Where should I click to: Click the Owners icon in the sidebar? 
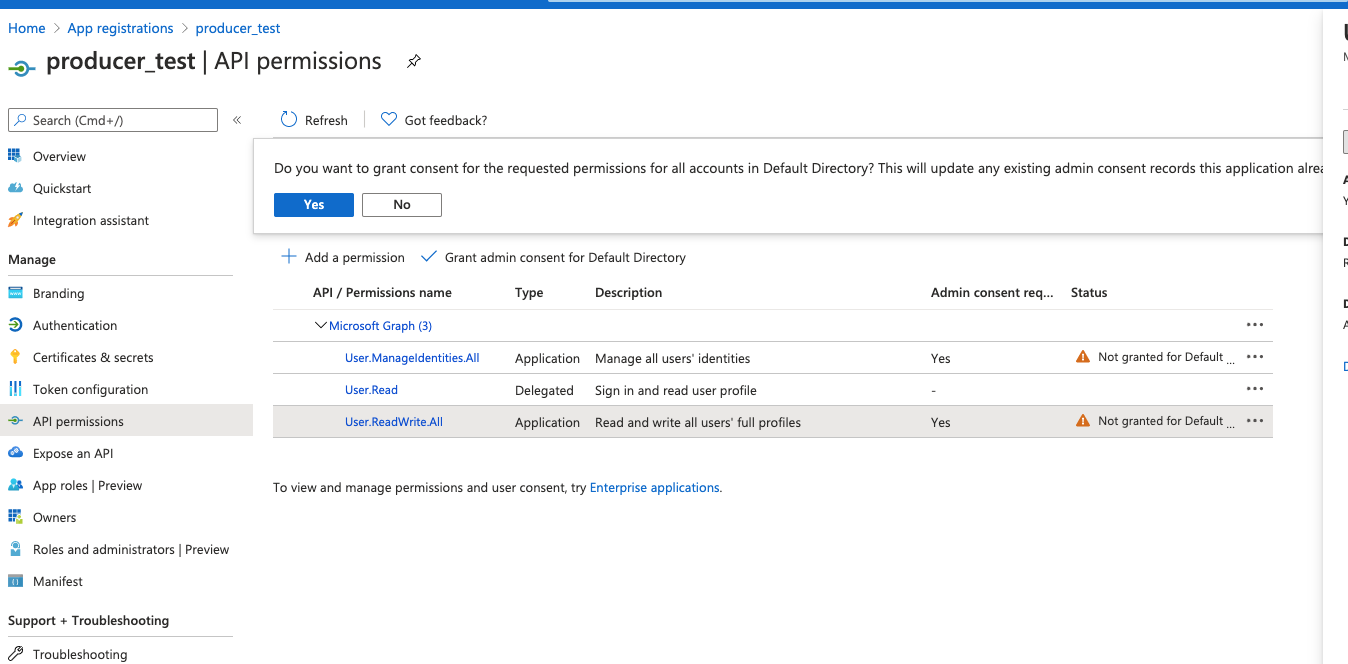pyautogui.click(x=15, y=517)
